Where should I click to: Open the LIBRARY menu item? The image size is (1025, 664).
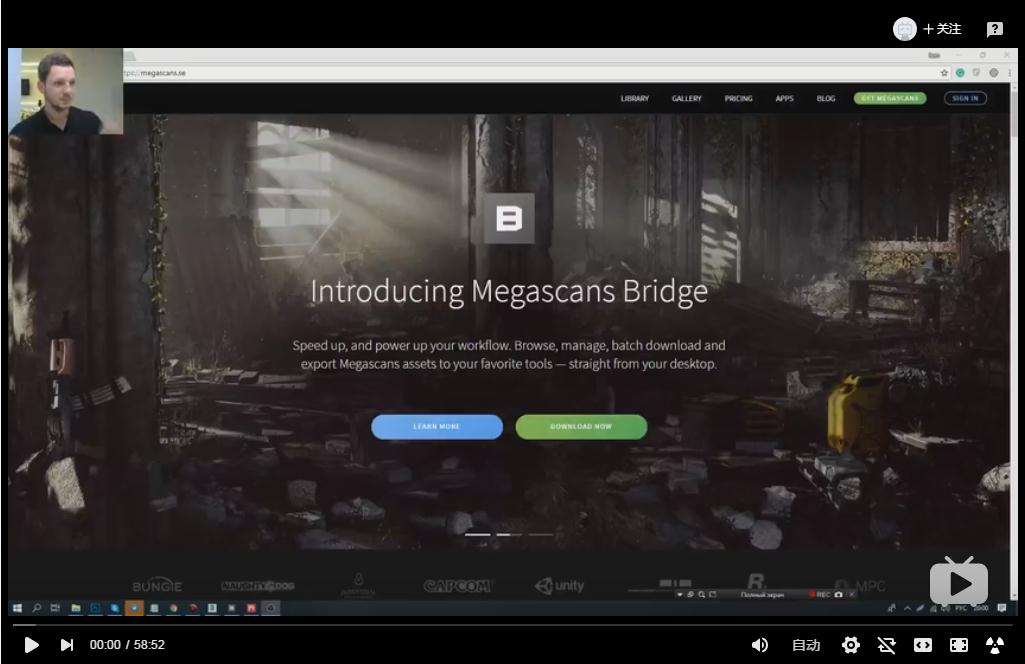point(635,99)
